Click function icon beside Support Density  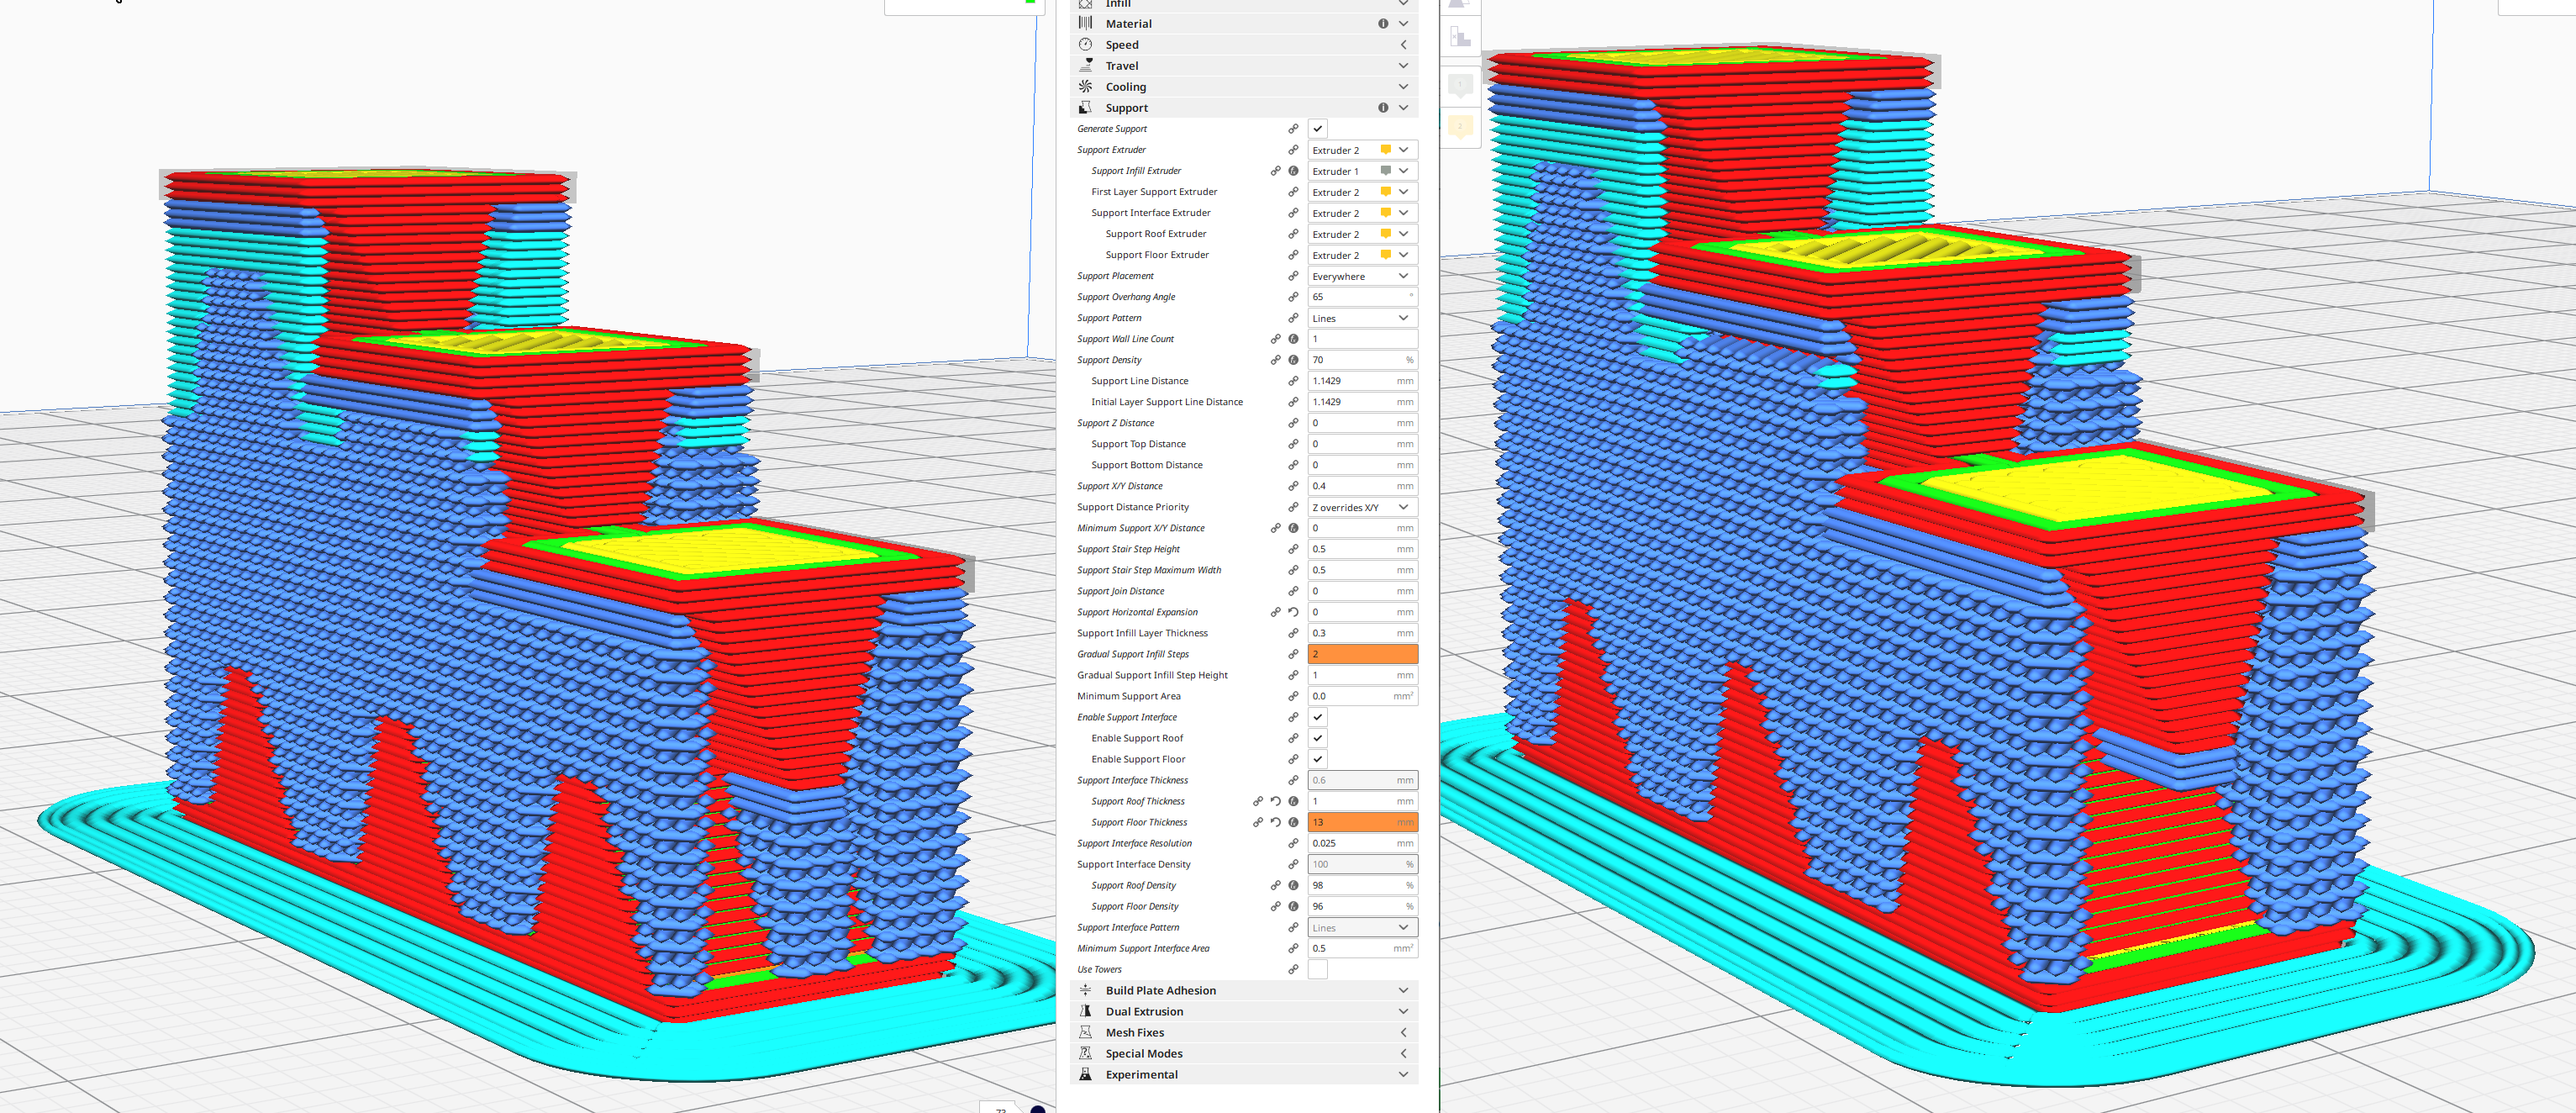pyautogui.click(x=1293, y=360)
